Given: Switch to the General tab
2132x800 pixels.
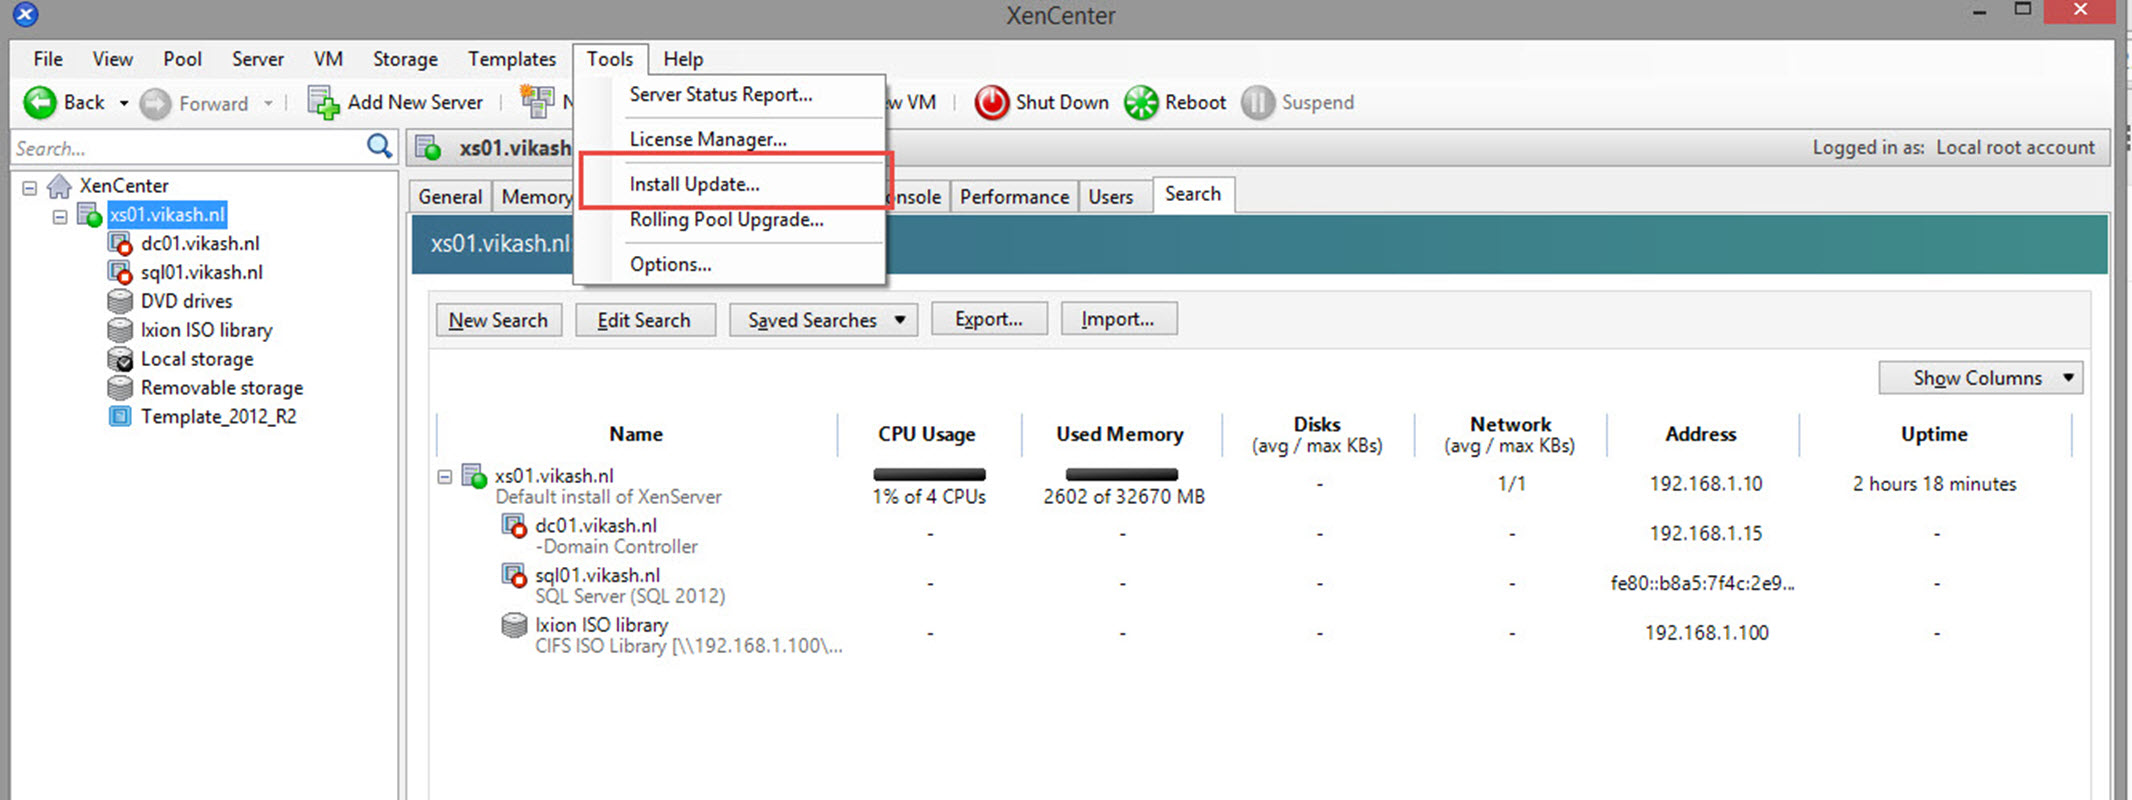Looking at the screenshot, I should click(x=450, y=197).
